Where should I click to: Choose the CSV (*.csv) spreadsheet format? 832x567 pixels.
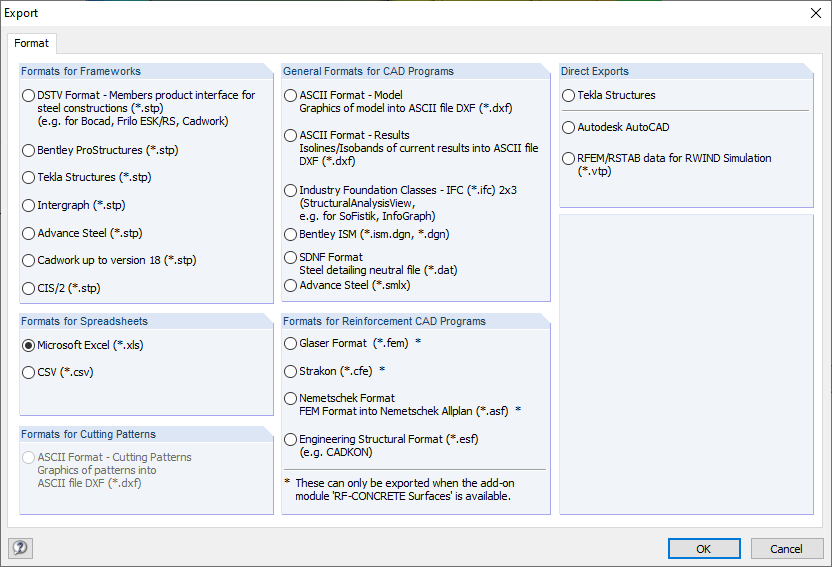tap(29, 372)
